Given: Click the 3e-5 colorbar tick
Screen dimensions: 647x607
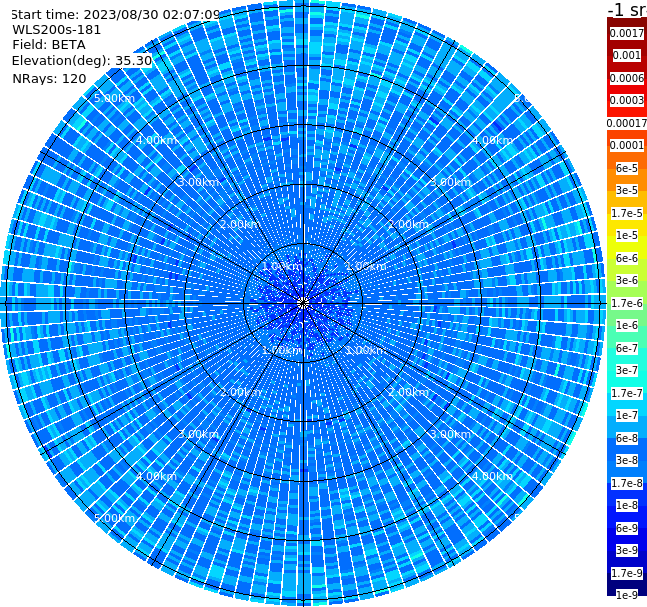Looking at the screenshot, I should point(627,190).
